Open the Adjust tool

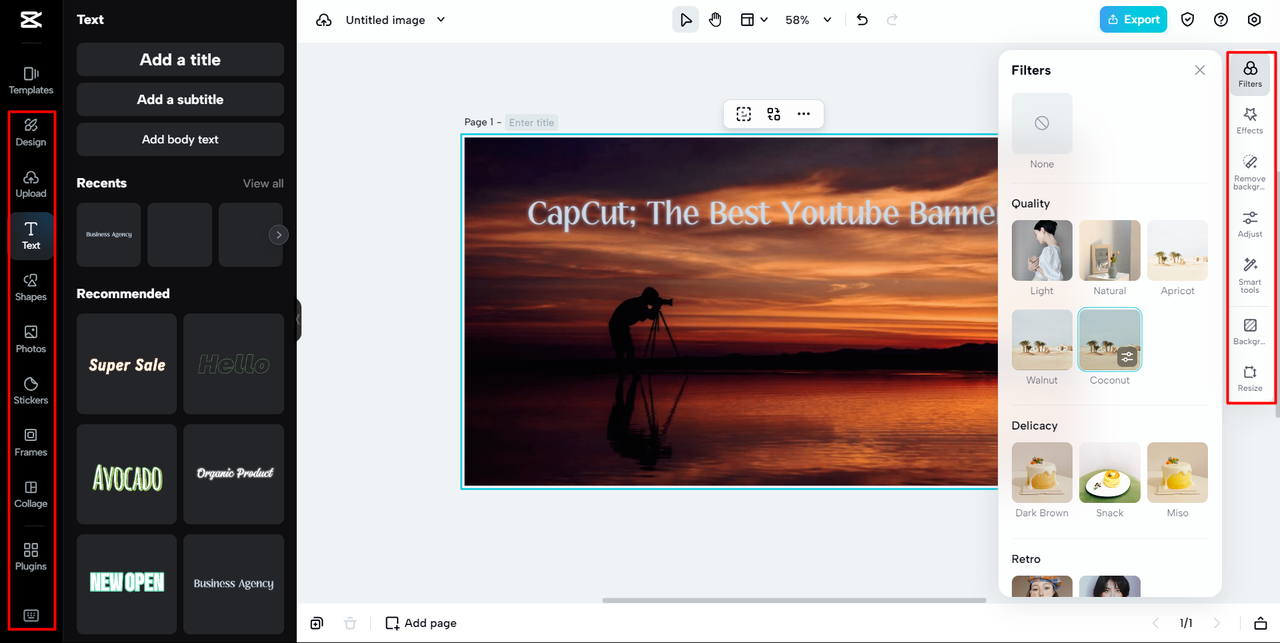click(1250, 224)
